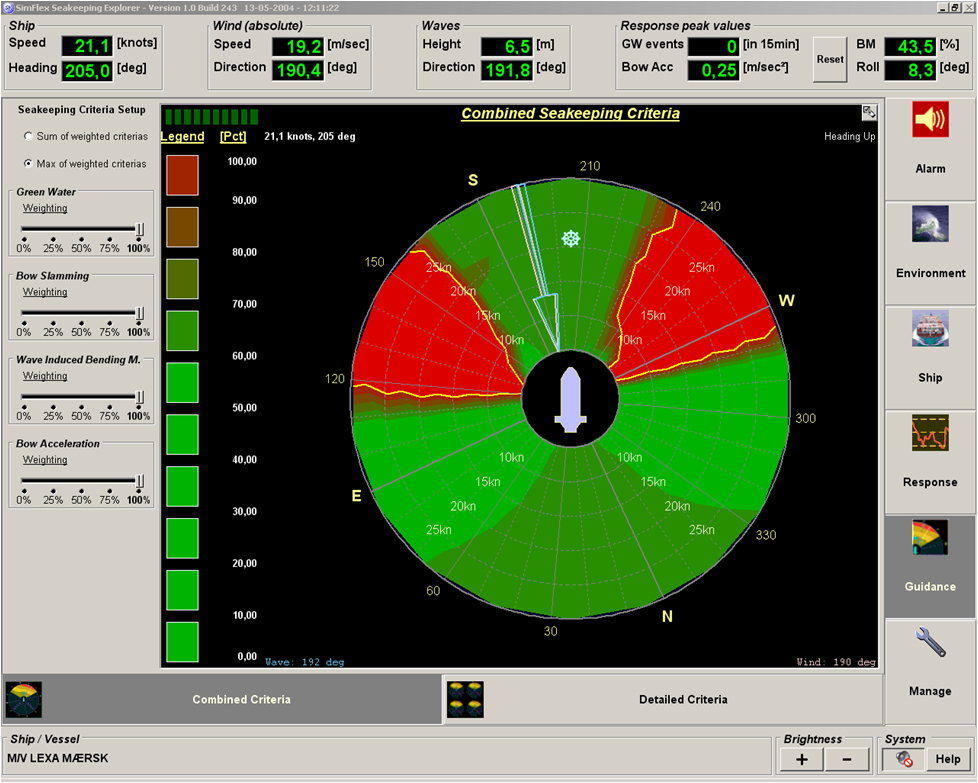This screenshot has width=978, height=783.
Task: Click the Detailed Criteria four-plot icon
Action: click(465, 699)
